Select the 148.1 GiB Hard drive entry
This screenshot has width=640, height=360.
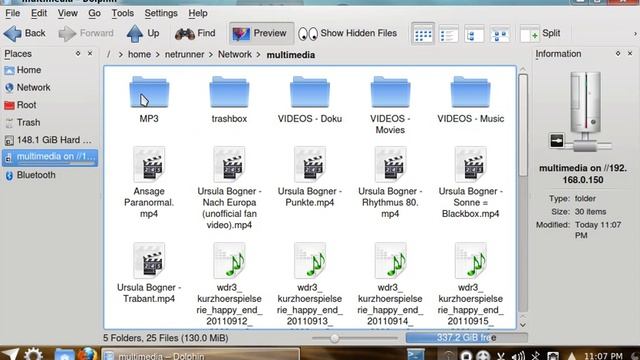pyautogui.click(x=49, y=140)
